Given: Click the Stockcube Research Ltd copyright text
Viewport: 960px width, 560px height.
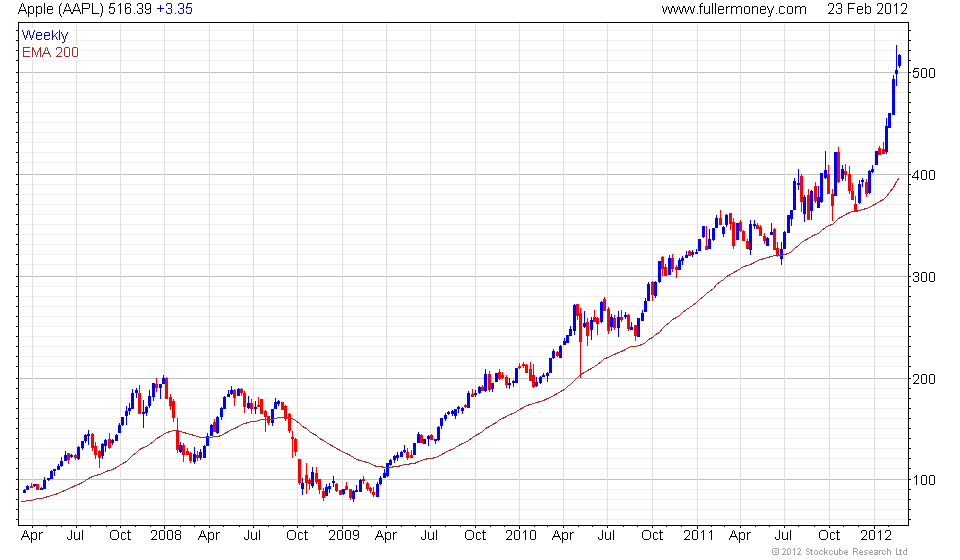Looking at the screenshot, I should pyautogui.click(x=839, y=552).
